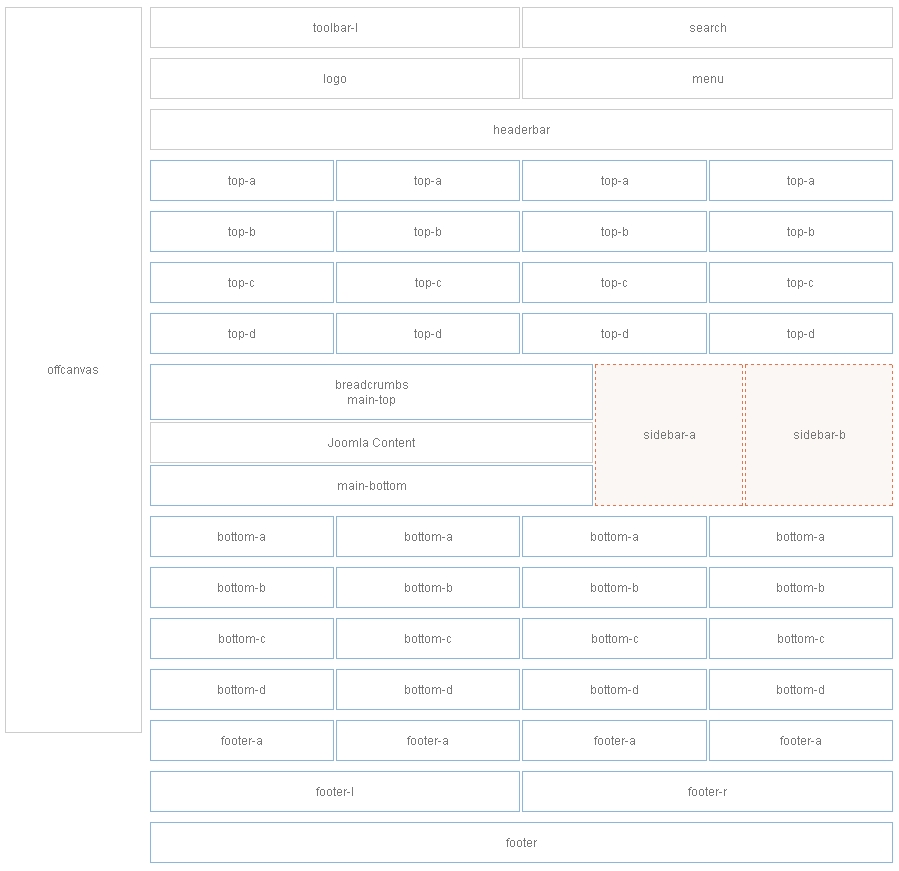This screenshot has width=899, height=871.
Task: Click the first top-a block
Action: pyautogui.click(x=241, y=180)
